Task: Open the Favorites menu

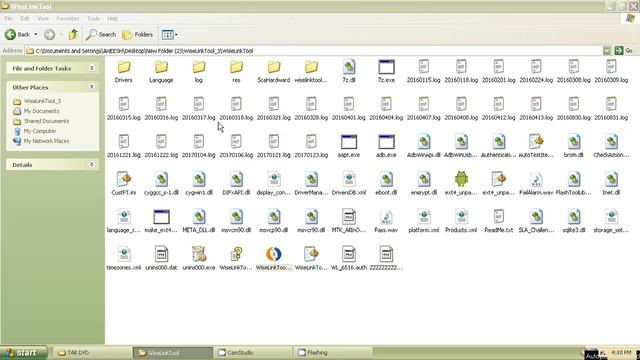Action: (68, 19)
